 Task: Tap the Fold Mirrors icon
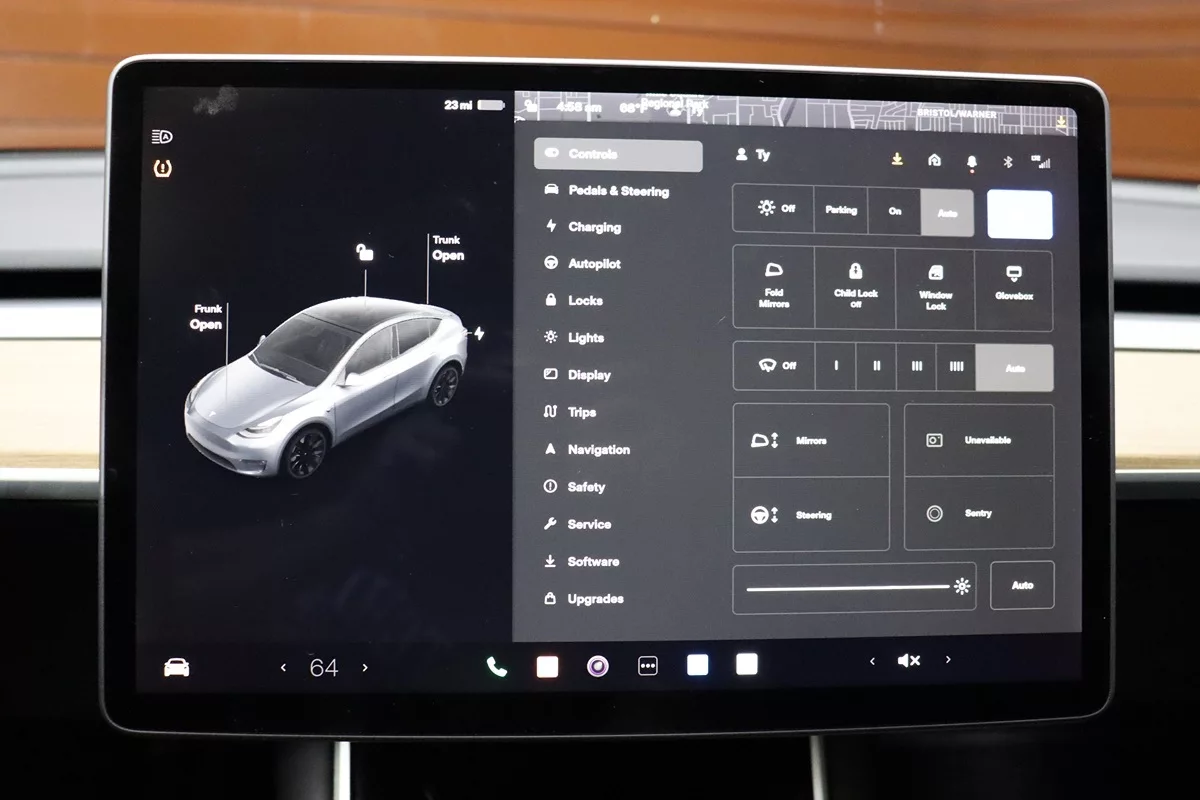(773, 289)
